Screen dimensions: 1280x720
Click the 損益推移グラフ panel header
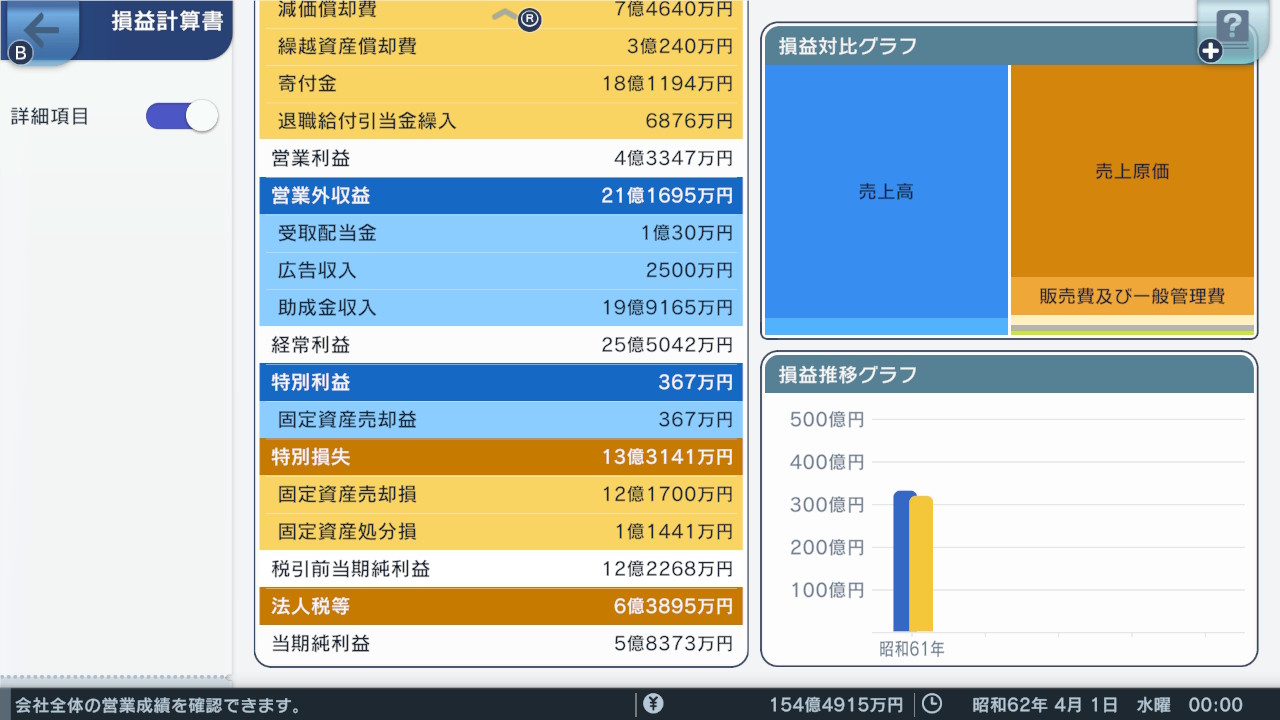click(1009, 375)
